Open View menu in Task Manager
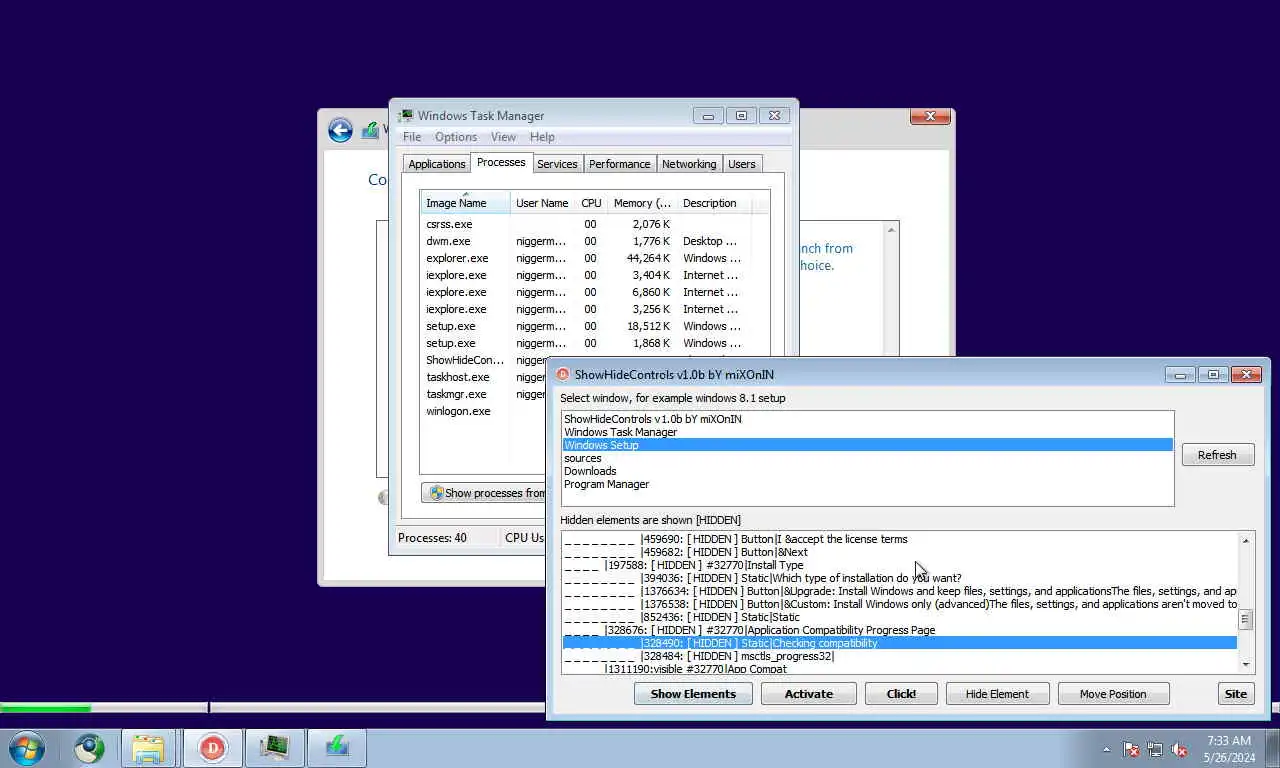The image size is (1280, 768). [x=503, y=137]
